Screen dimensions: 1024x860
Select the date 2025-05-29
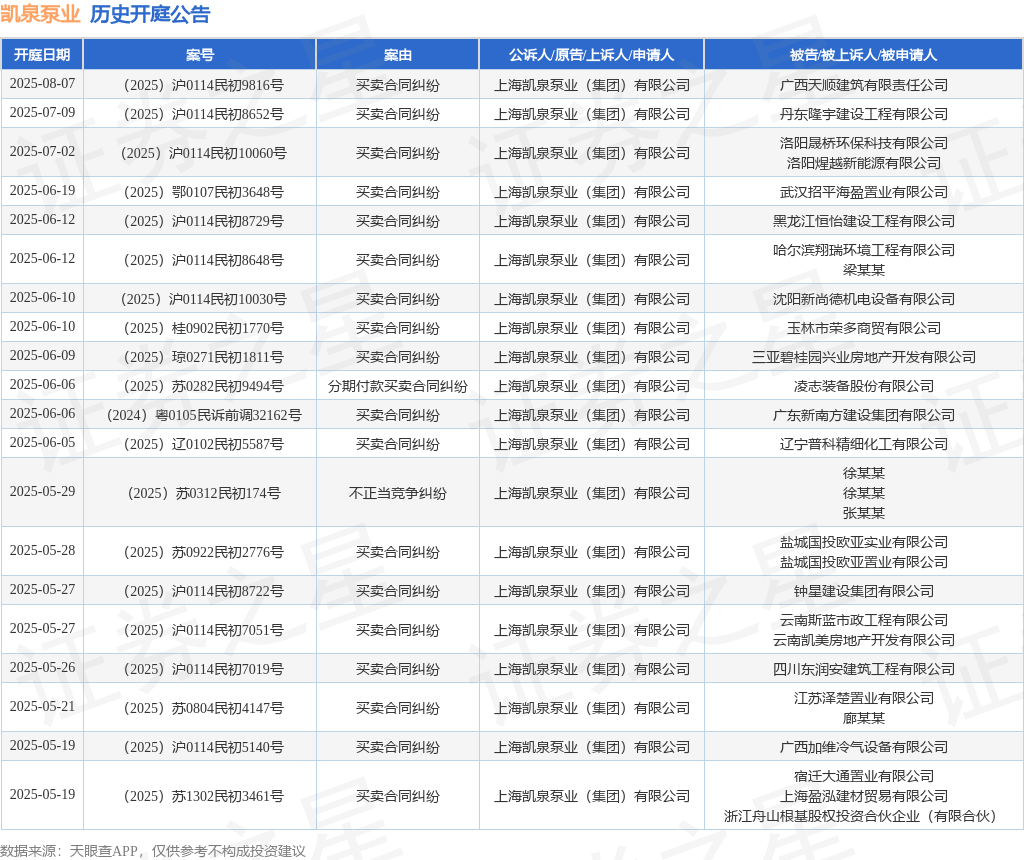[42, 492]
